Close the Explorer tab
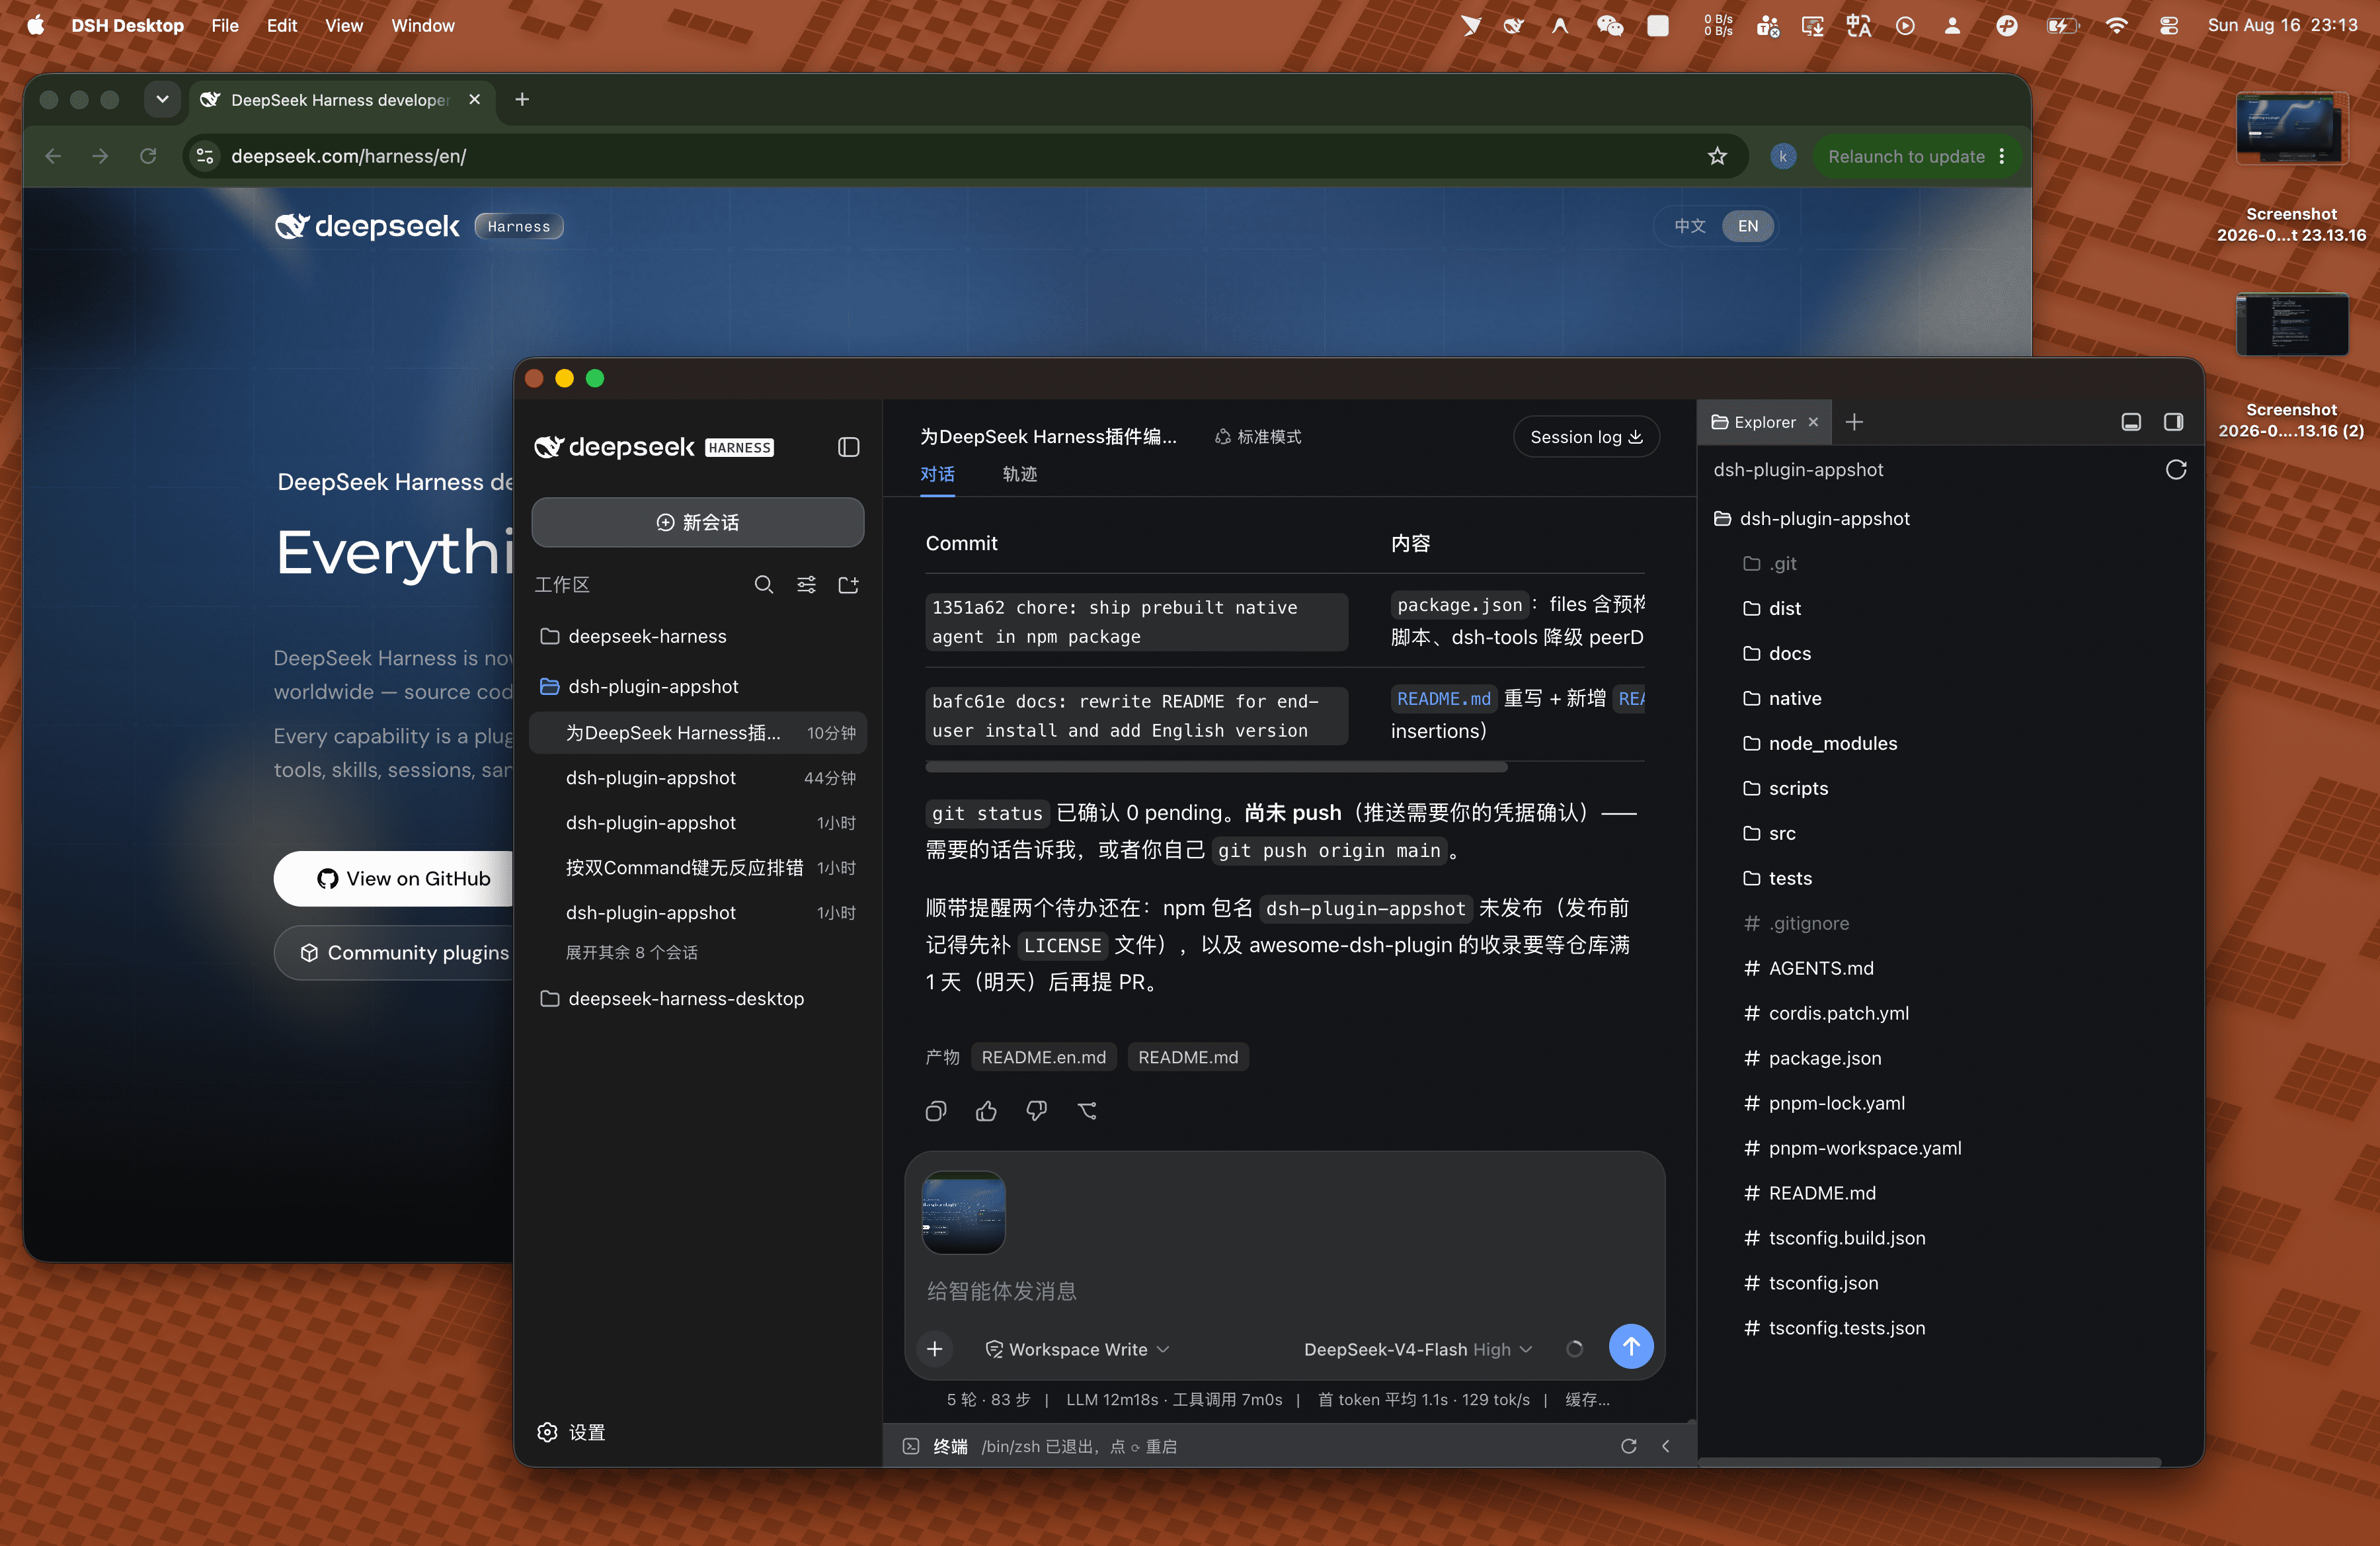Viewport: 2380px width, 1546px height. pyautogui.click(x=1813, y=422)
